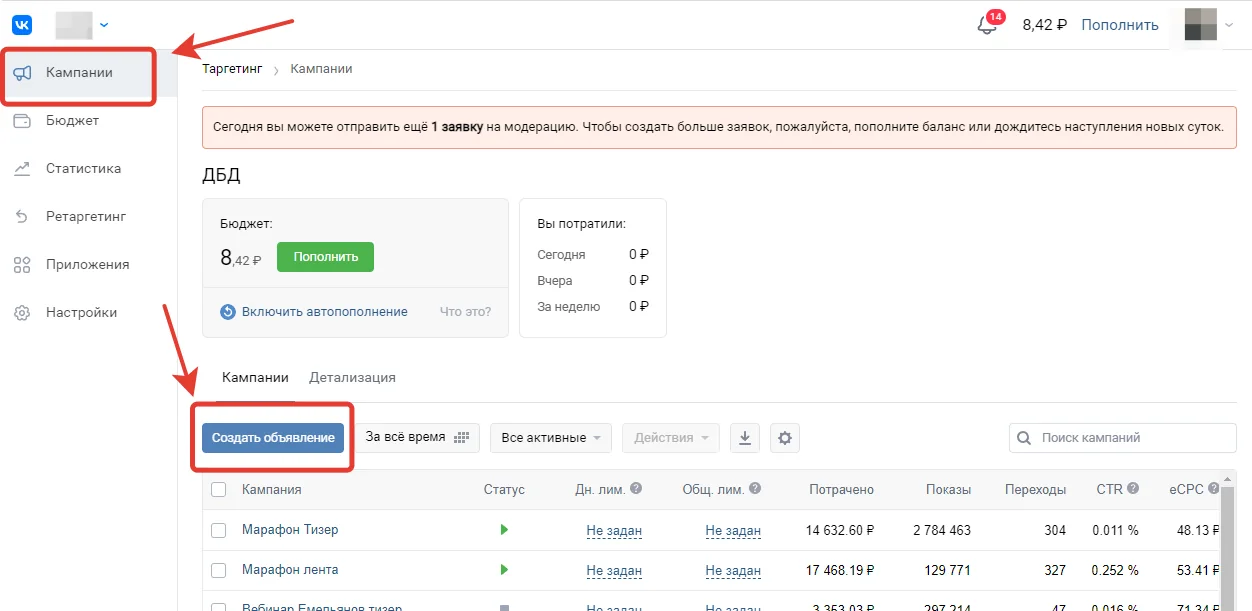The height and width of the screenshot is (611, 1252).
Task: Open Ретаргетинг in the sidebar
Action: click(85, 217)
